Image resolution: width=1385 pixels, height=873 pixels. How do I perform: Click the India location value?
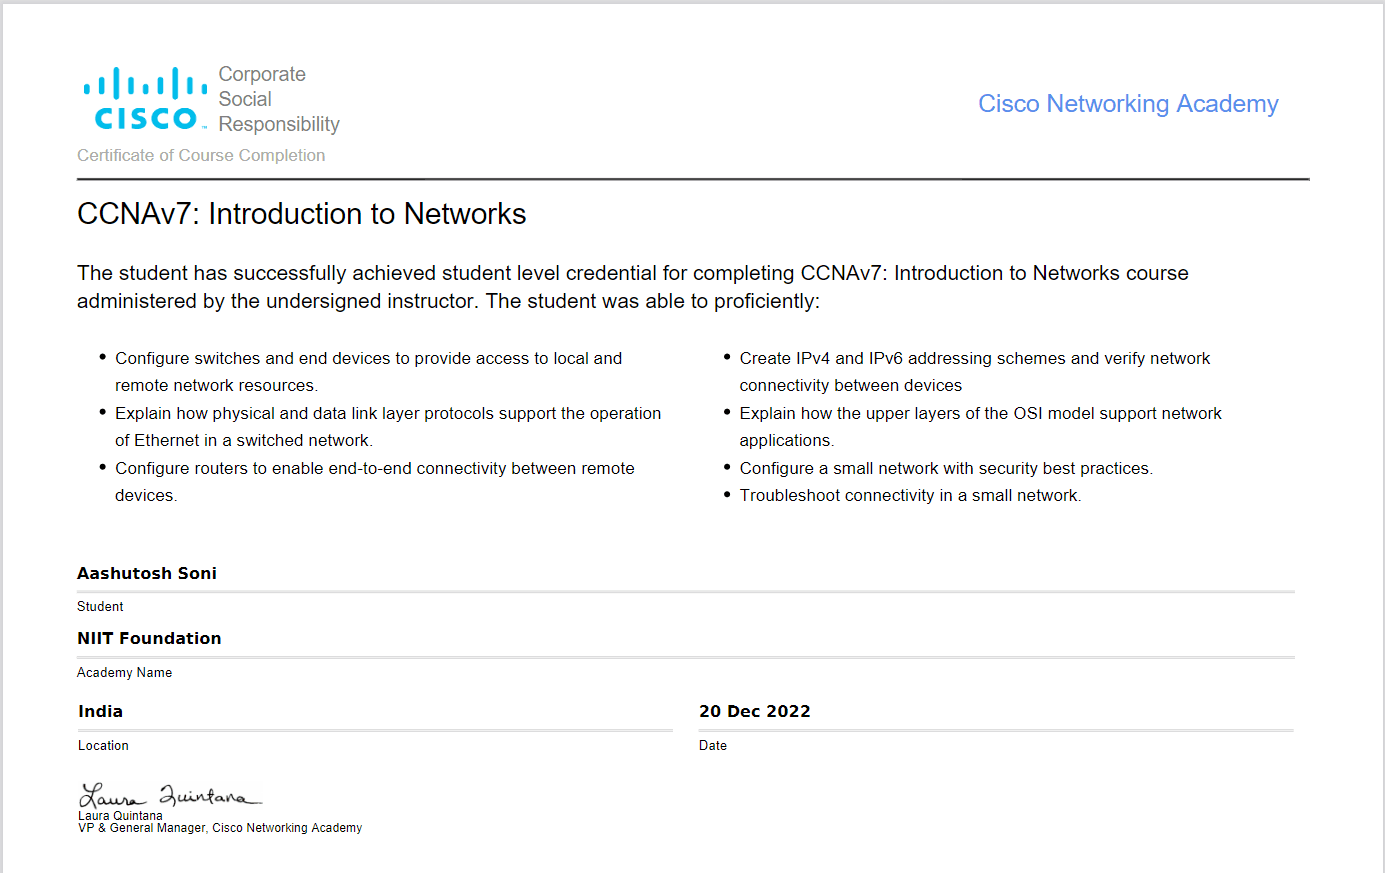point(100,711)
